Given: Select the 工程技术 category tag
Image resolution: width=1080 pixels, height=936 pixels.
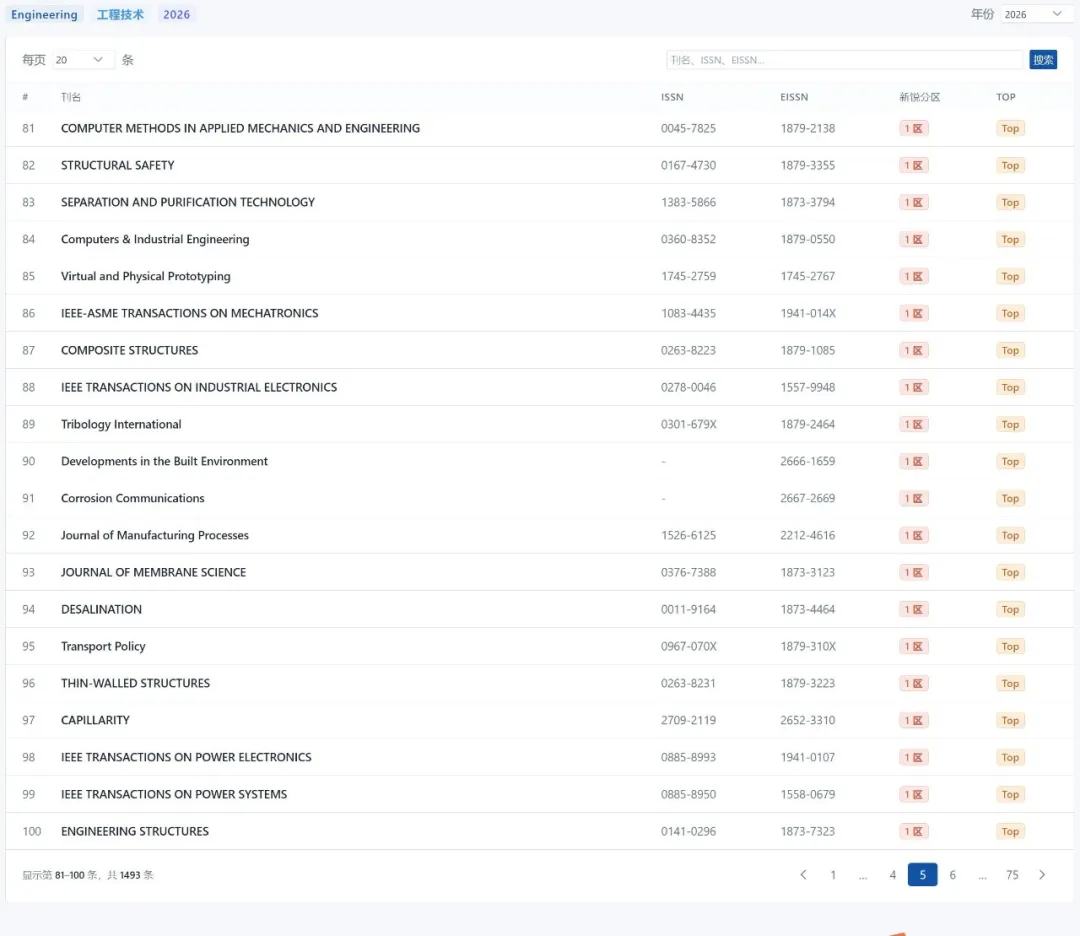Looking at the screenshot, I should (x=120, y=15).
